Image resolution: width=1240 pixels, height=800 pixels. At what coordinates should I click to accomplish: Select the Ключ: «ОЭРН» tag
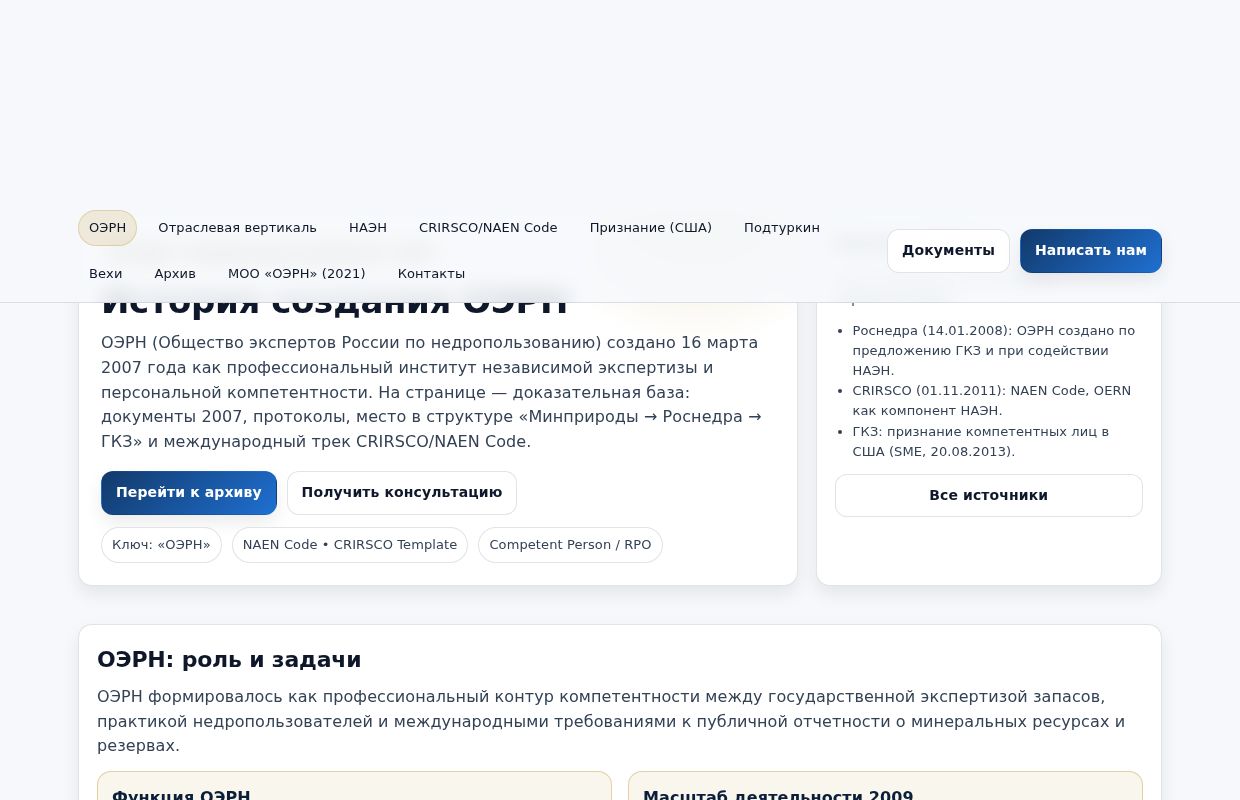(161, 544)
